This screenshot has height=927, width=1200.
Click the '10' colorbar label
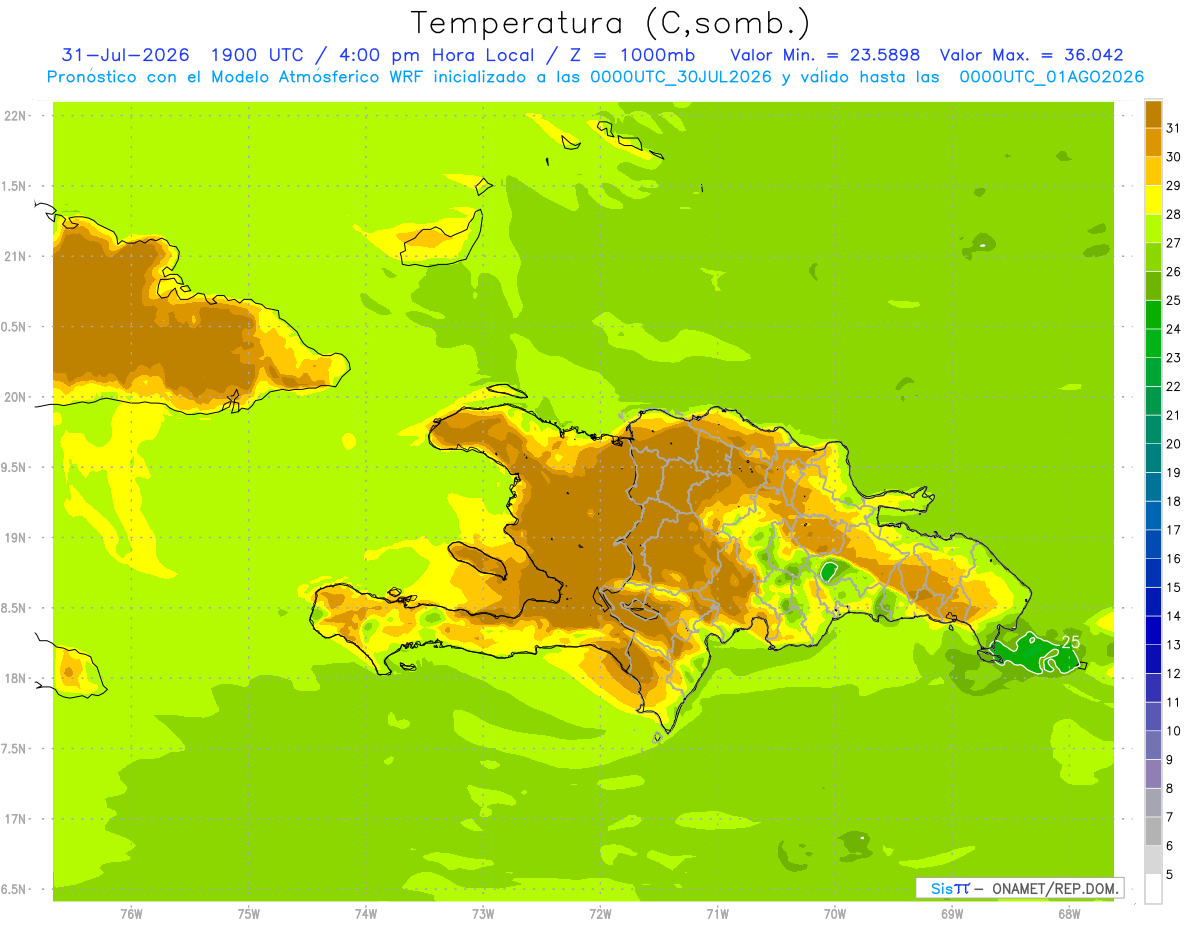click(x=1173, y=731)
